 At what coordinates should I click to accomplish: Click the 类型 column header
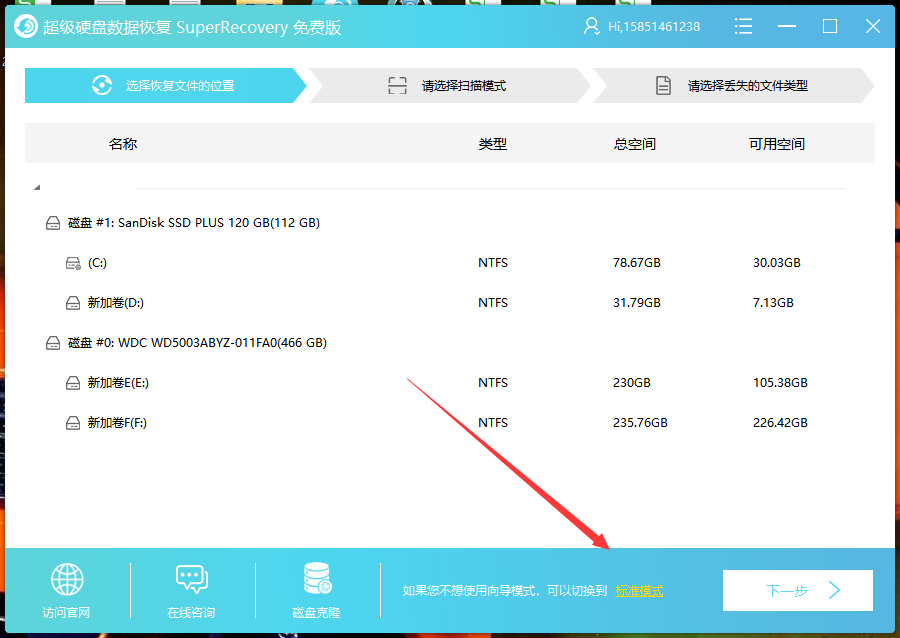pos(492,143)
